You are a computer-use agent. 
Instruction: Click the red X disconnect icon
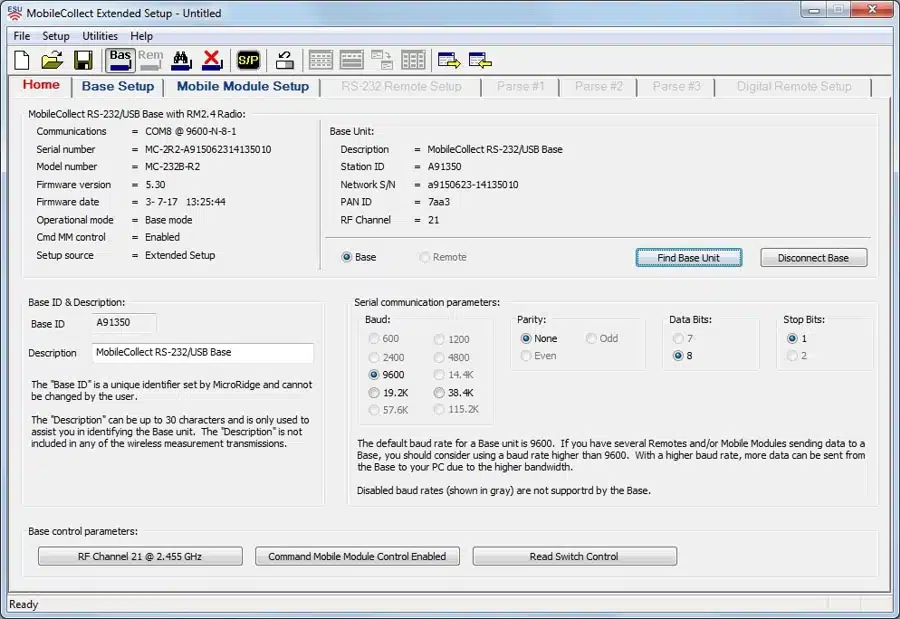pyautogui.click(x=212, y=60)
